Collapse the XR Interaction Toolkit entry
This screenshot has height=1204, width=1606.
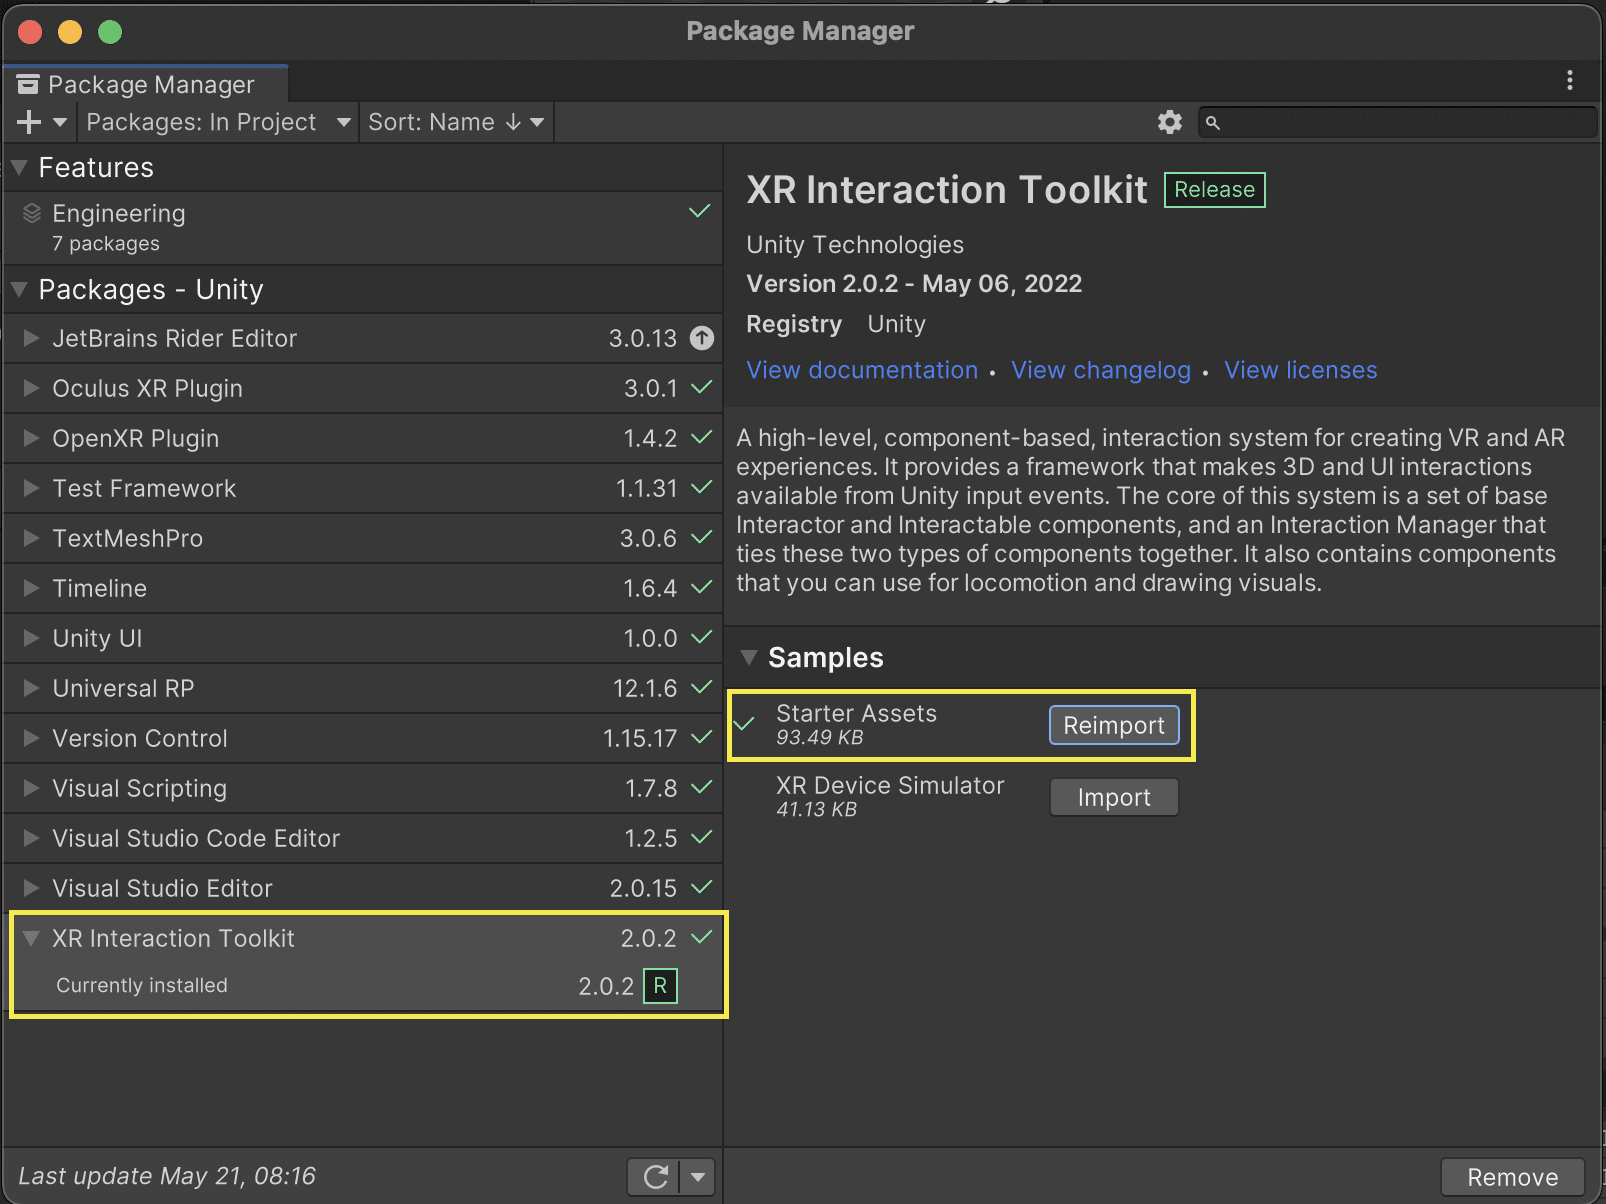(31, 938)
